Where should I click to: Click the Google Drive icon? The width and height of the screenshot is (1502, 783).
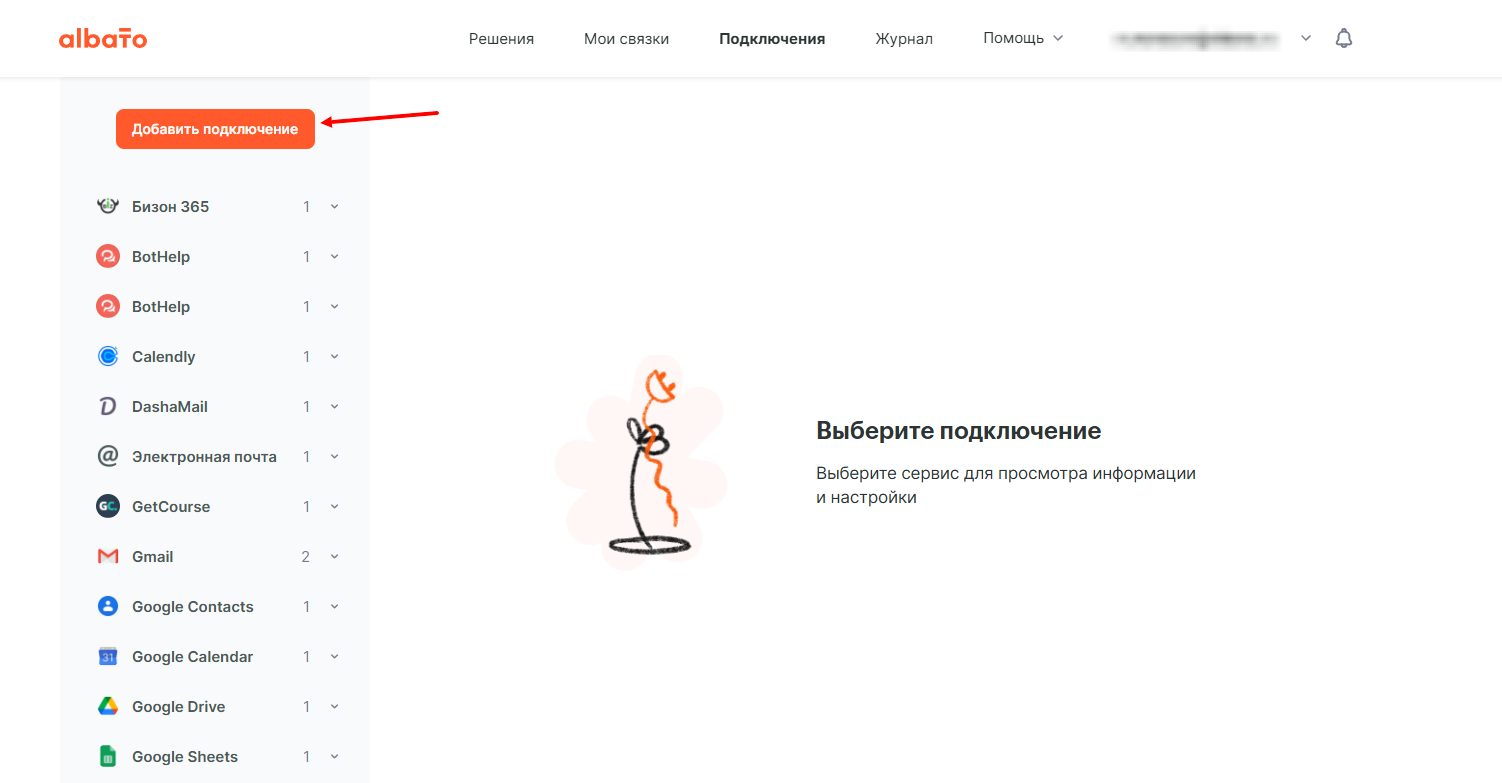pyautogui.click(x=108, y=706)
